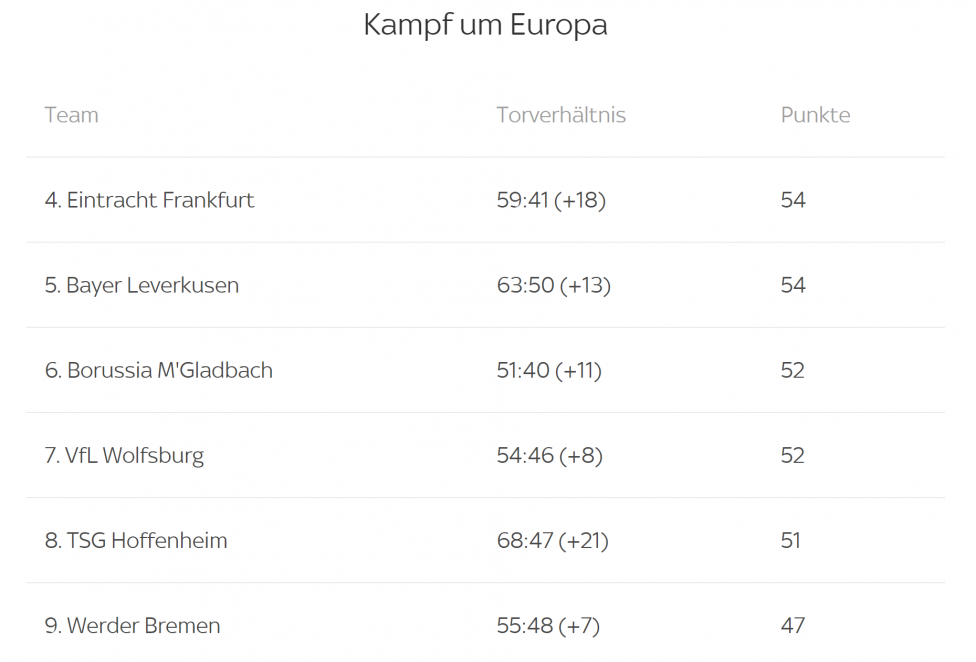Select VfL Wolfsburg's 52 points value
Screen dimensions: 976x662
[792, 455]
